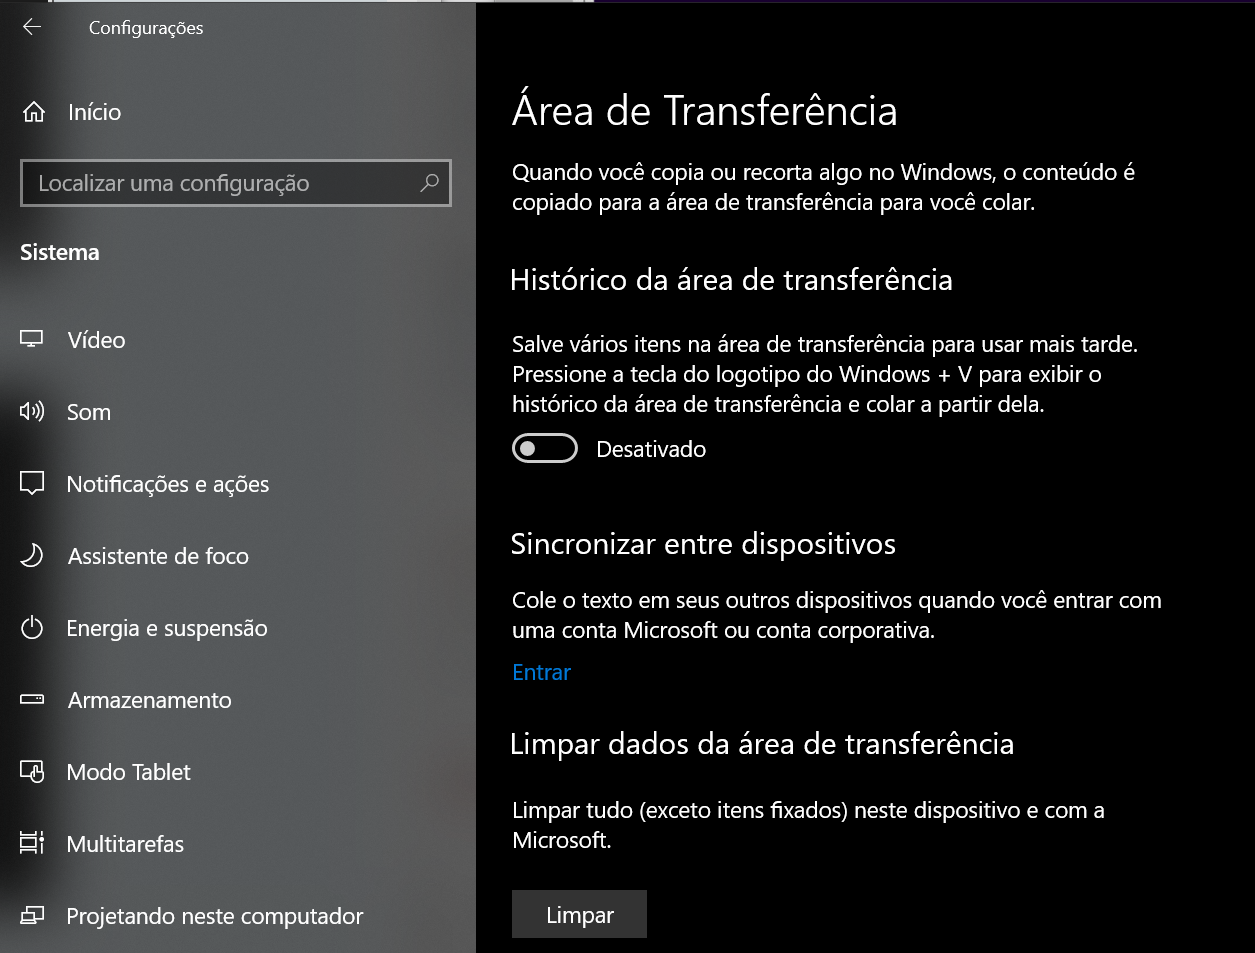Viewport: 1255px width, 953px height.
Task: Click the Som speaker icon
Action: pos(32,412)
